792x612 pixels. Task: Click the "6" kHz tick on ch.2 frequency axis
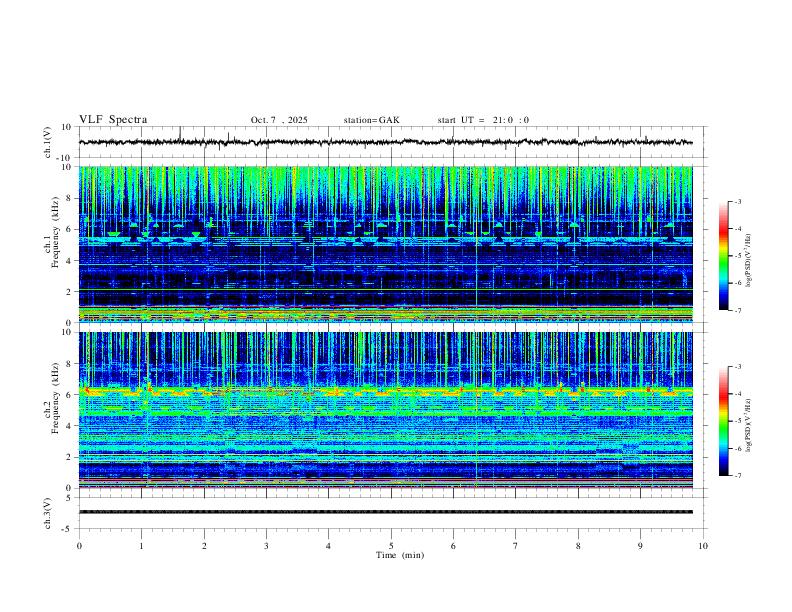click(68, 395)
